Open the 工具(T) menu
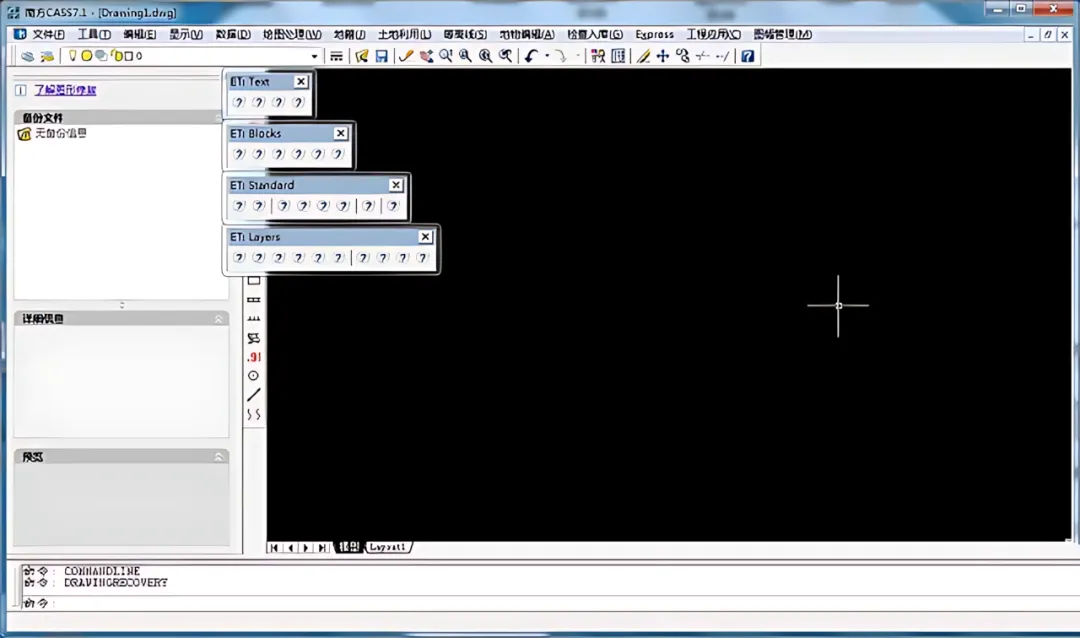Screen dimensions: 1080x638 click(94, 34)
